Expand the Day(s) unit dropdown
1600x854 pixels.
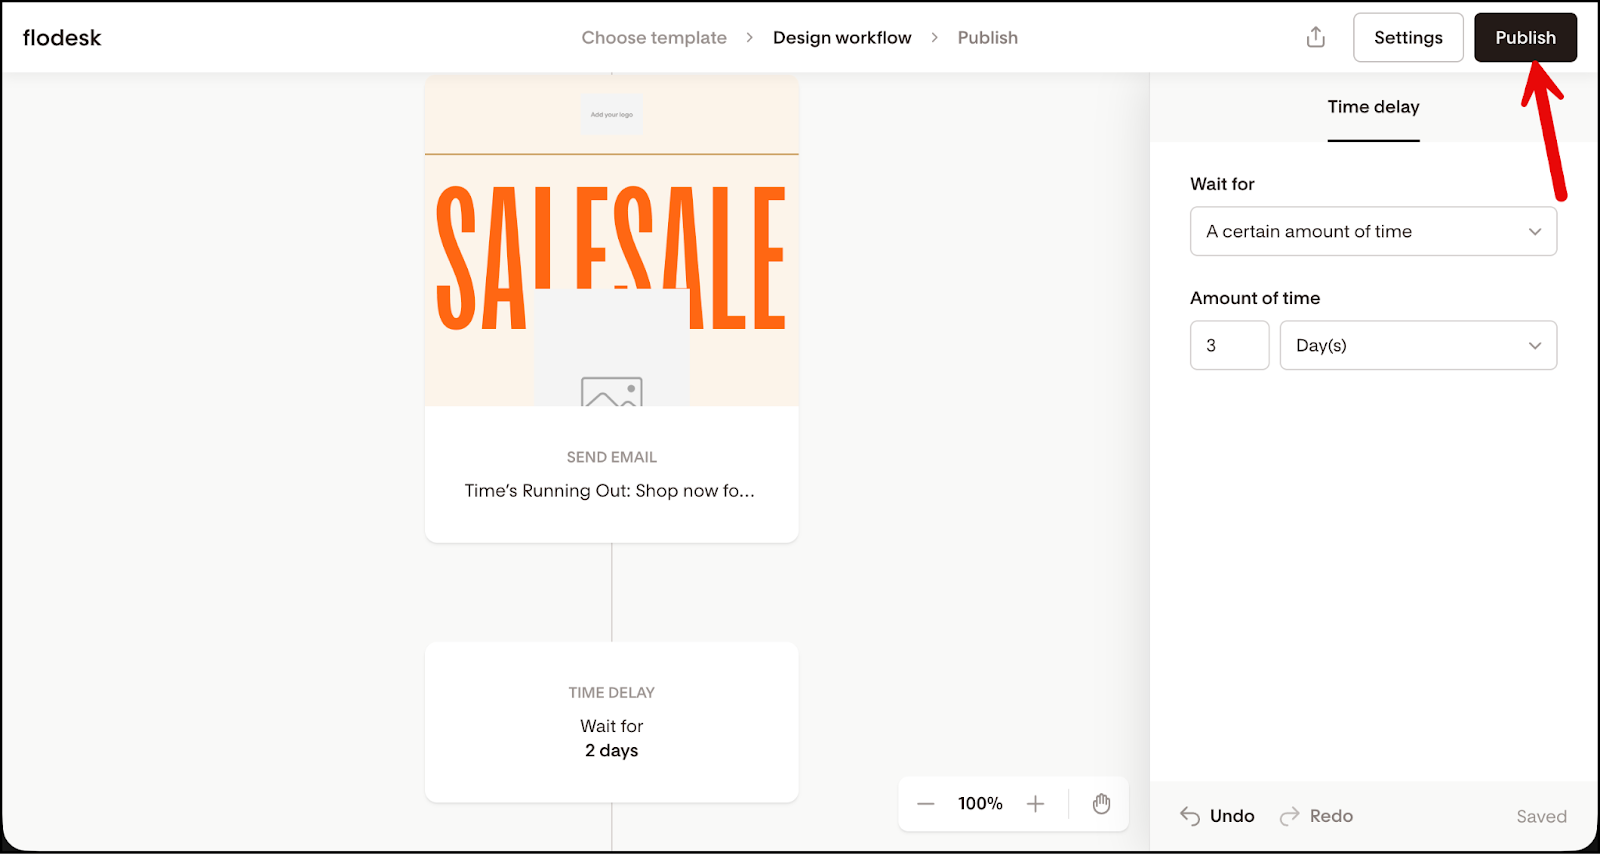[1417, 346]
